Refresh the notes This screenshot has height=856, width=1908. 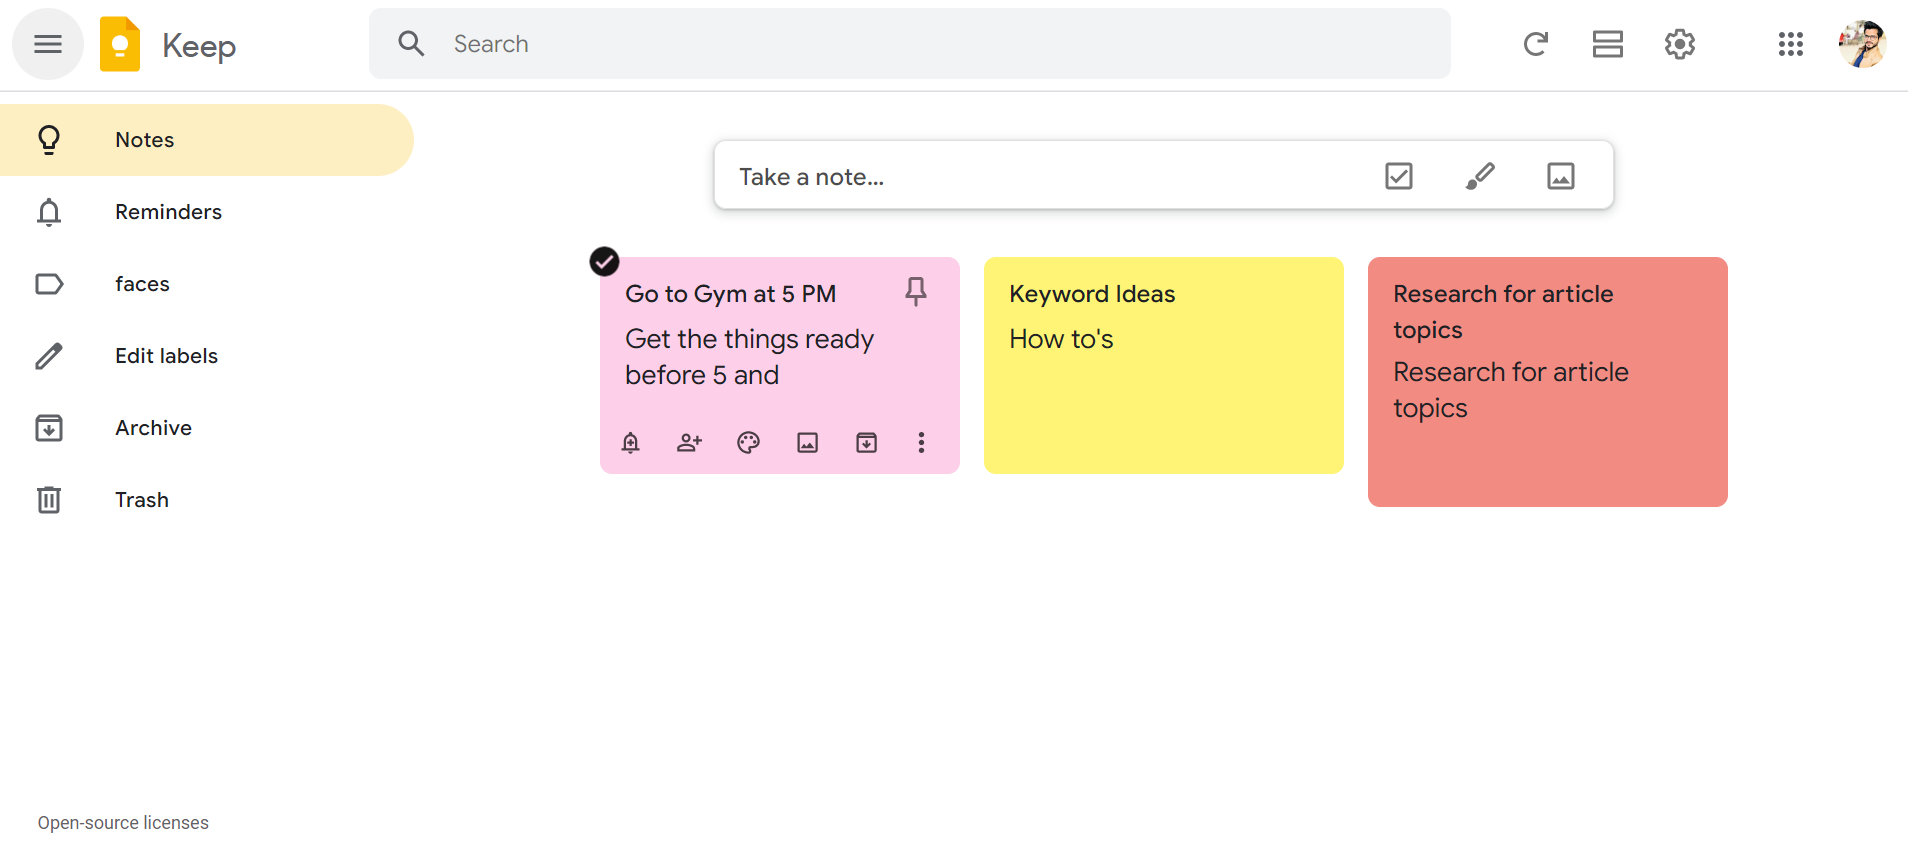pyautogui.click(x=1535, y=44)
